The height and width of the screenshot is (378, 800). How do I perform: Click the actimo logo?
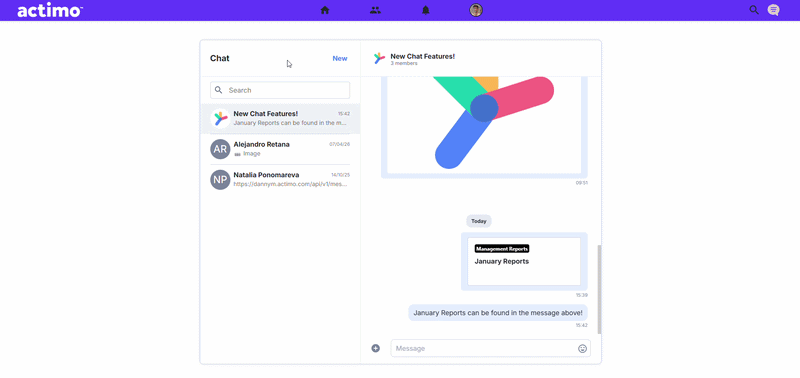point(49,10)
